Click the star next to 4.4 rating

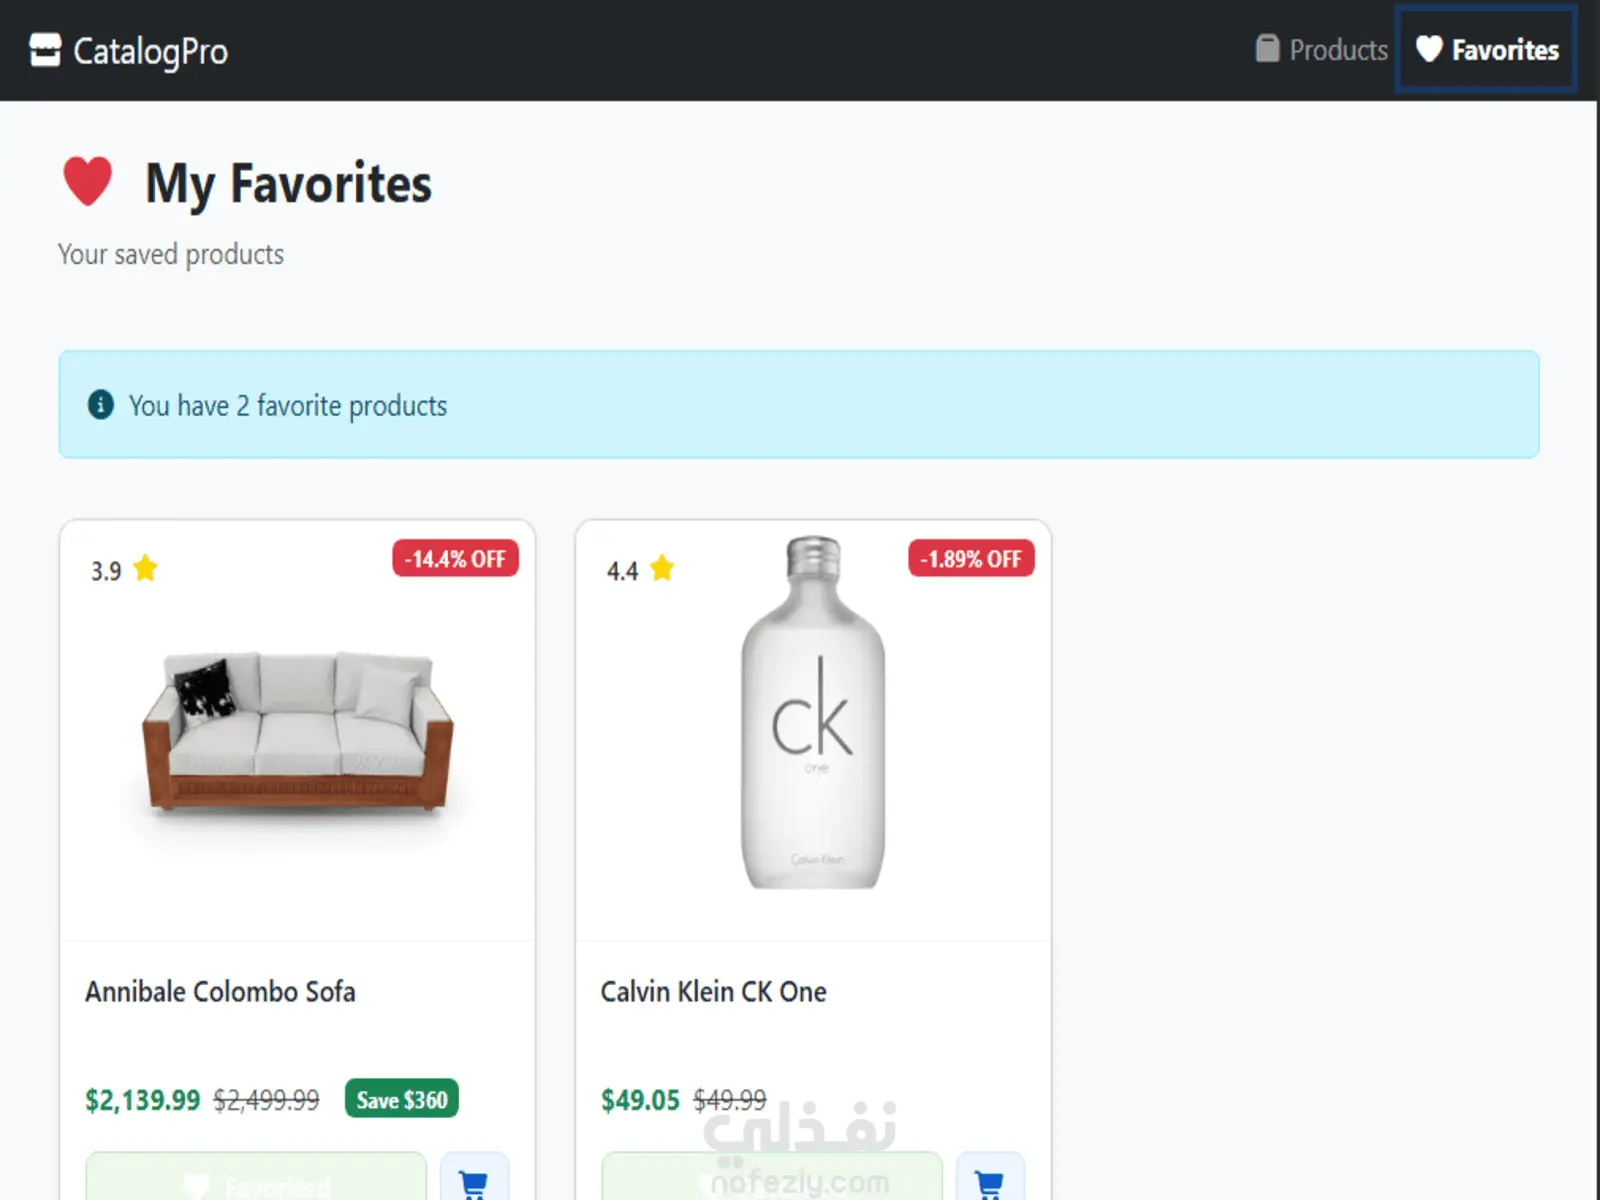pyautogui.click(x=662, y=569)
